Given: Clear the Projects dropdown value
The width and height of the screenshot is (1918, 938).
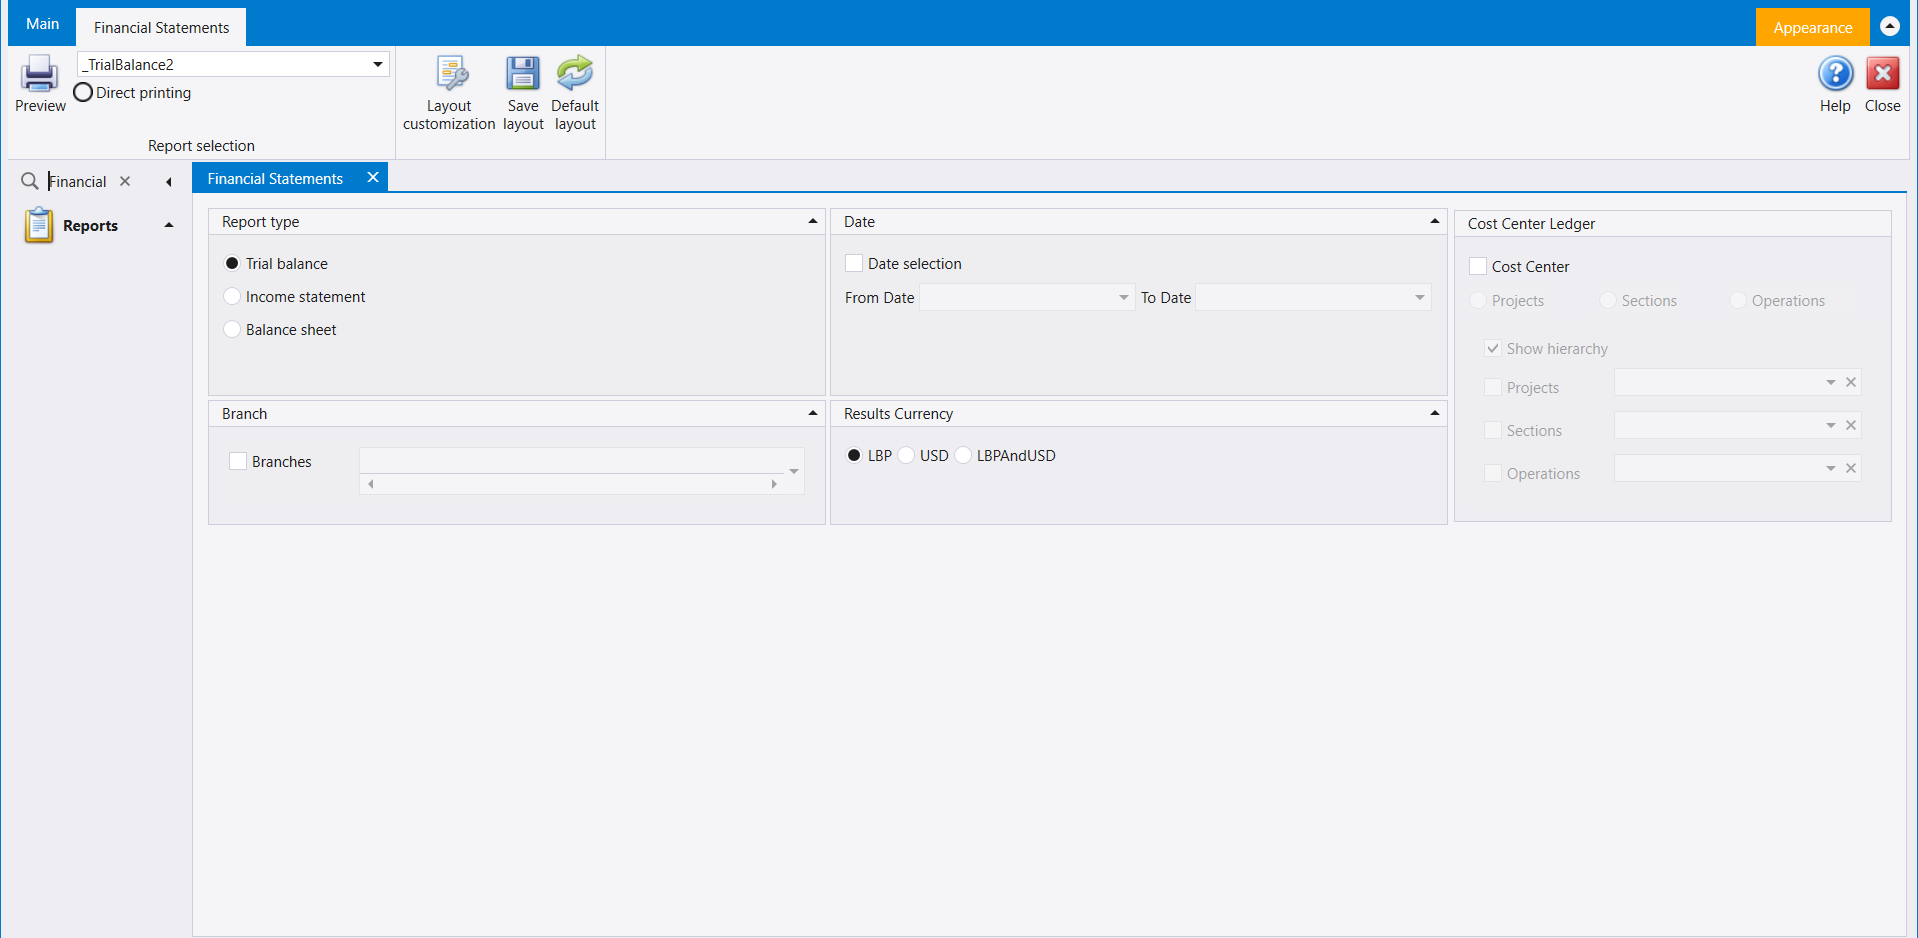Looking at the screenshot, I should [x=1851, y=382].
